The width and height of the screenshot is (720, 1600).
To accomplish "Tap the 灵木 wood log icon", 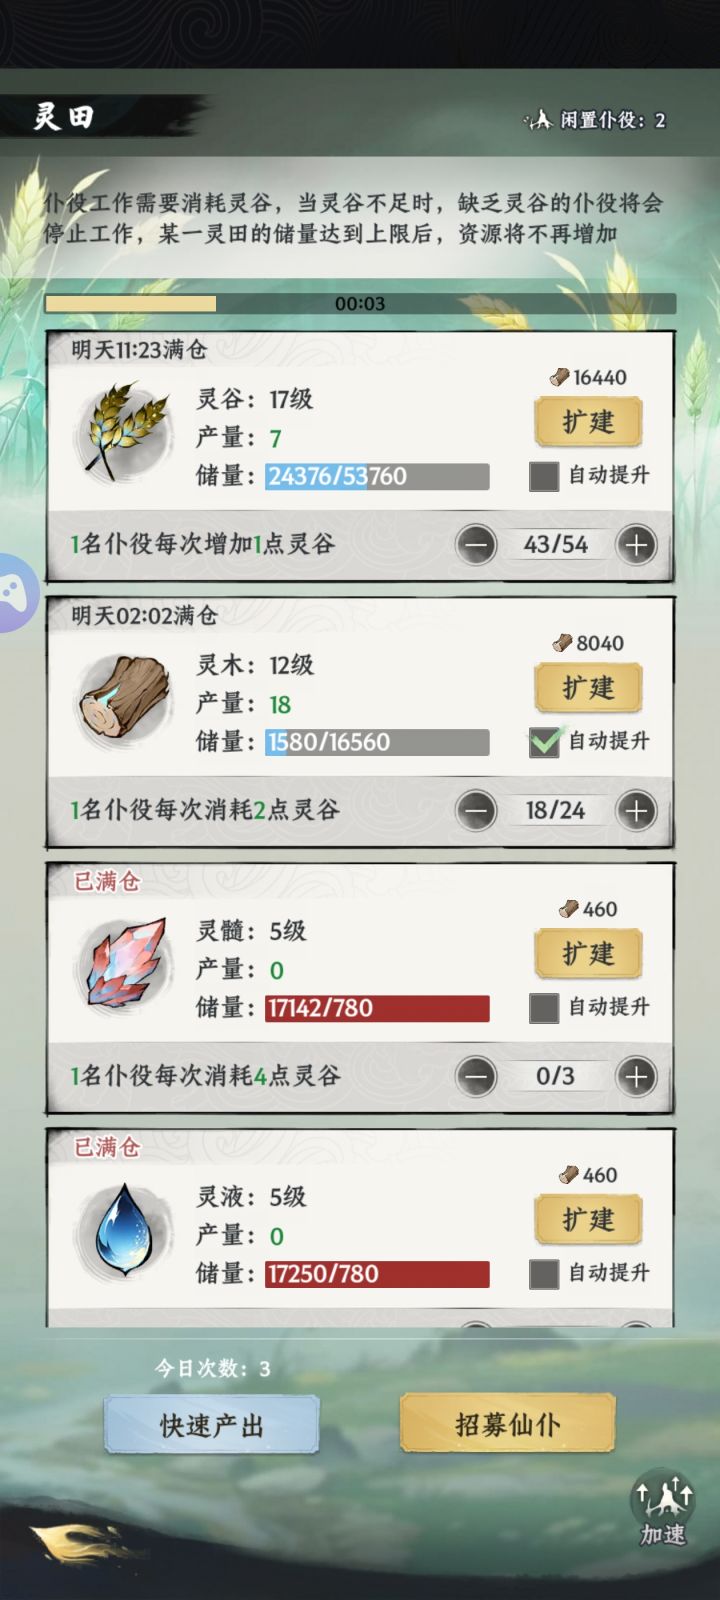I will coord(124,697).
